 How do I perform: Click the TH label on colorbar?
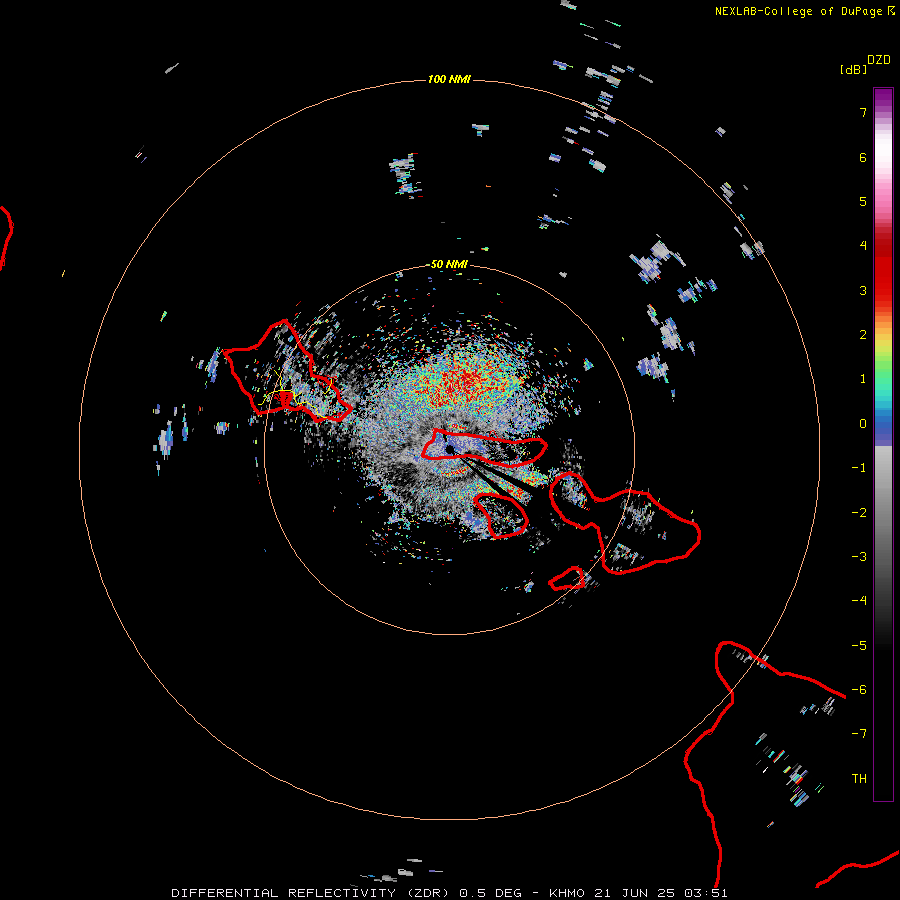[859, 778]
